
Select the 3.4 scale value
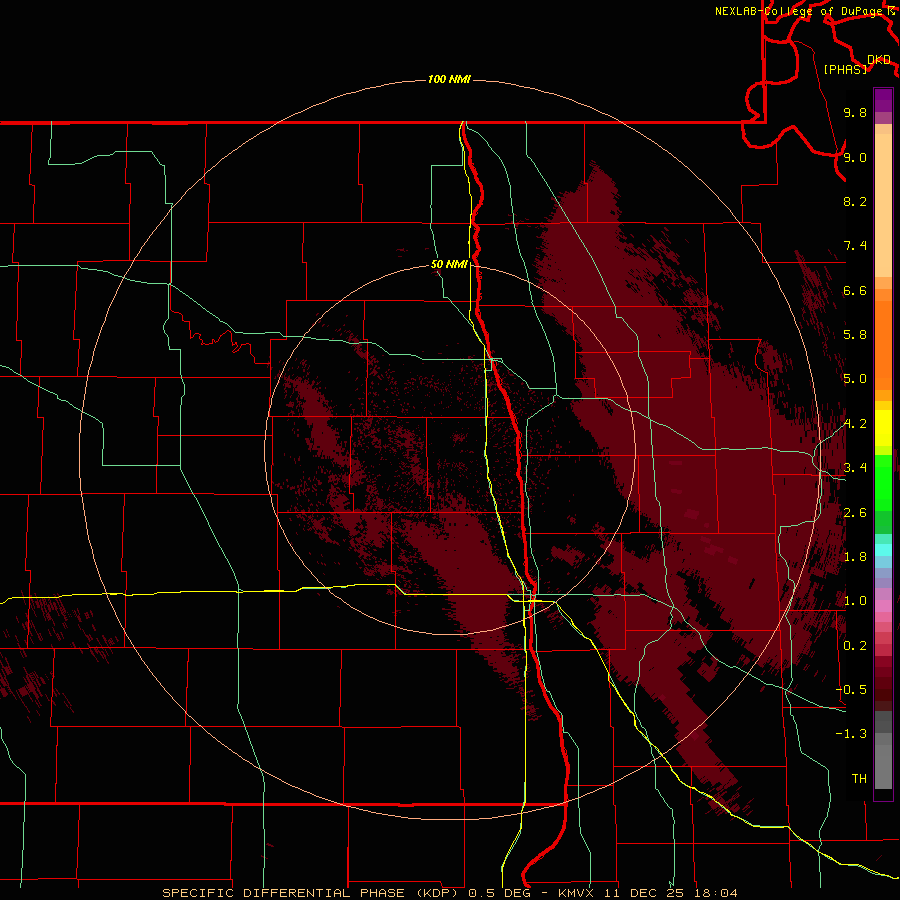click(x=855, y=468)
